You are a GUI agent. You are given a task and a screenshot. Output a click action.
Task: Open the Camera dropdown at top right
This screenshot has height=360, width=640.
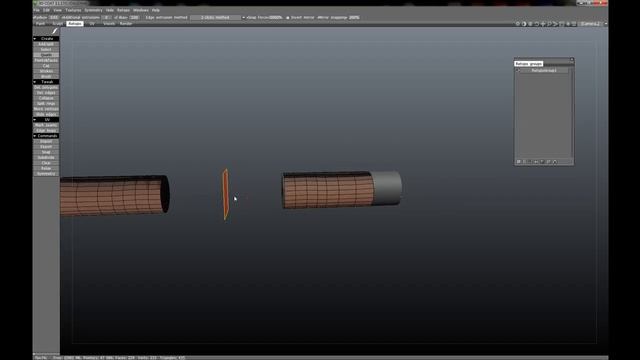pos(593,24)
